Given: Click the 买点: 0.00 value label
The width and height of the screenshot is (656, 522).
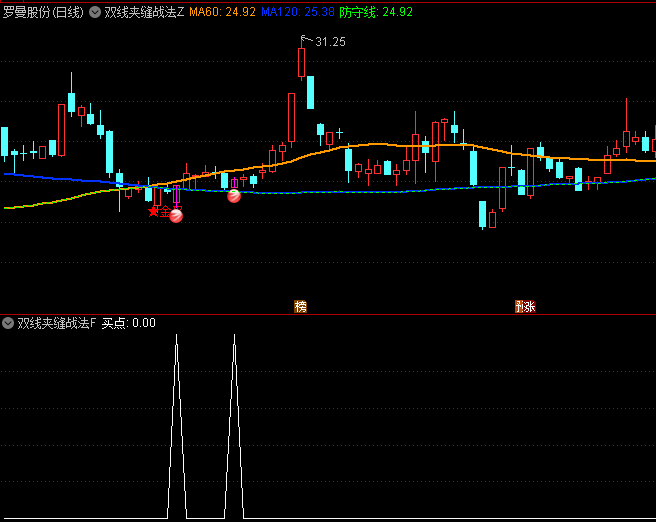Looking at the screenshot, I should click(x=128, y=323).
